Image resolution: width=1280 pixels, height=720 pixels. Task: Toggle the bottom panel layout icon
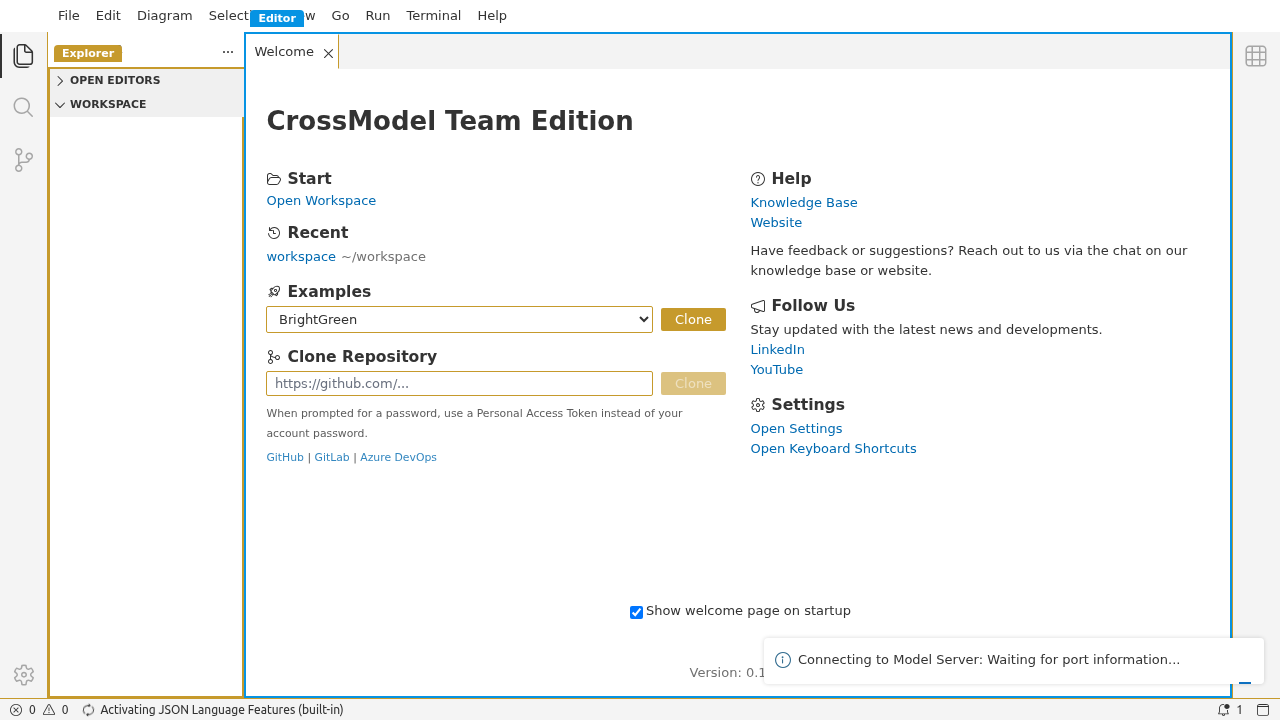(1263, 710)
